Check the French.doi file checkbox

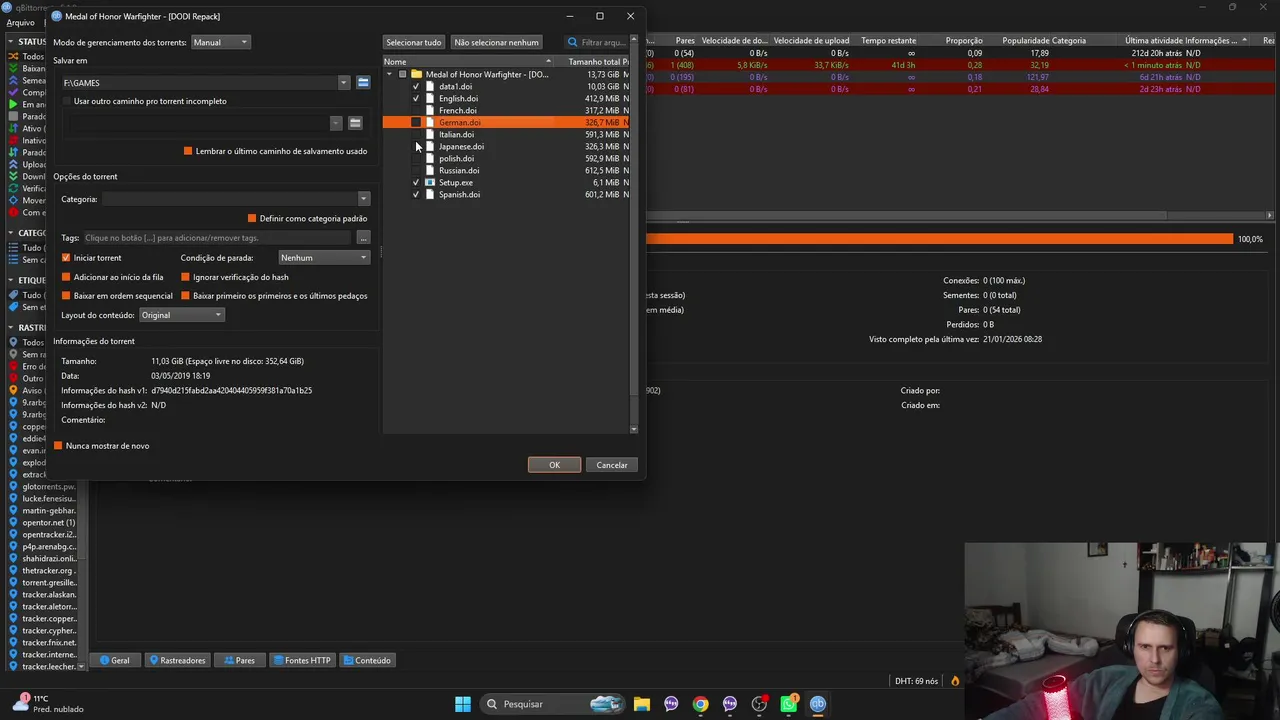[416, 110]
